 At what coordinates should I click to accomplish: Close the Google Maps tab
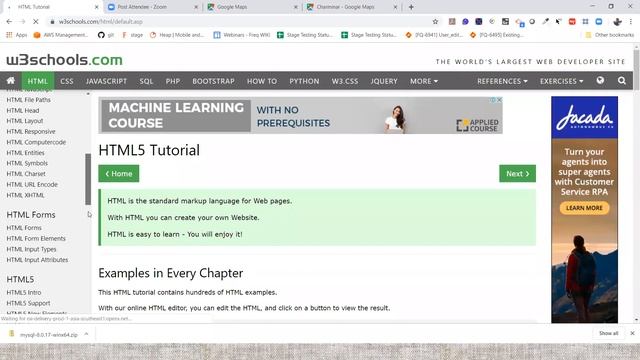click(x=296, y=7)
